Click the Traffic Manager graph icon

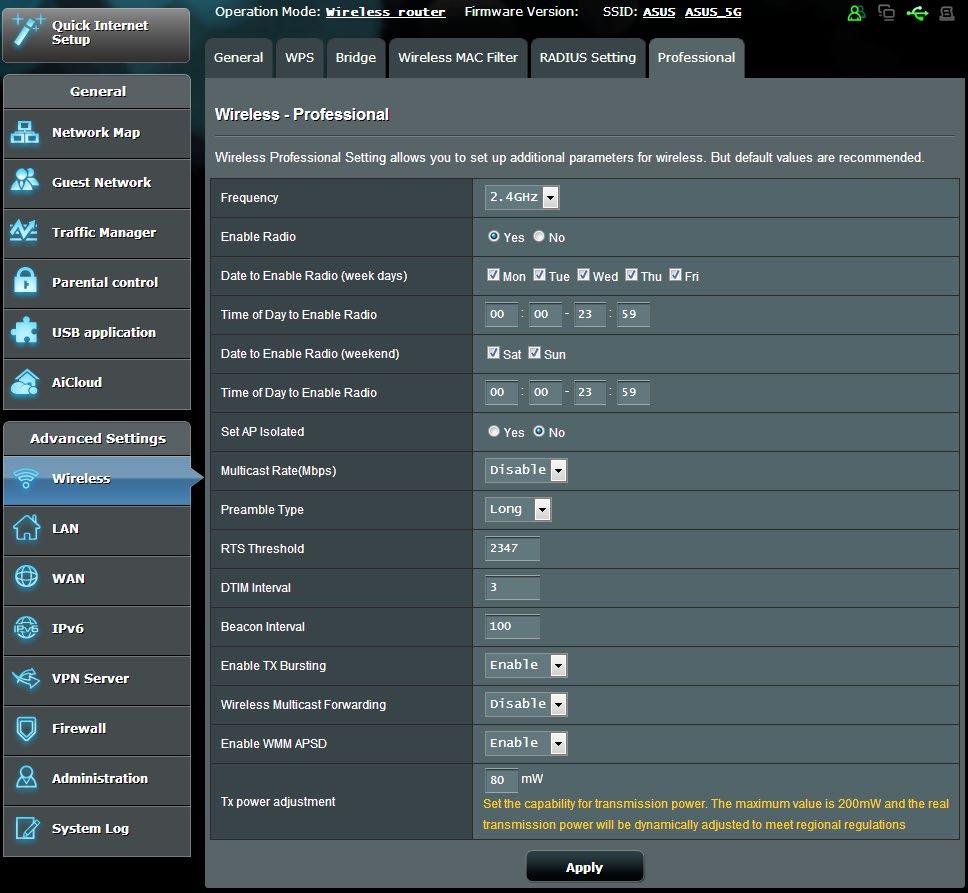[24, 231]
